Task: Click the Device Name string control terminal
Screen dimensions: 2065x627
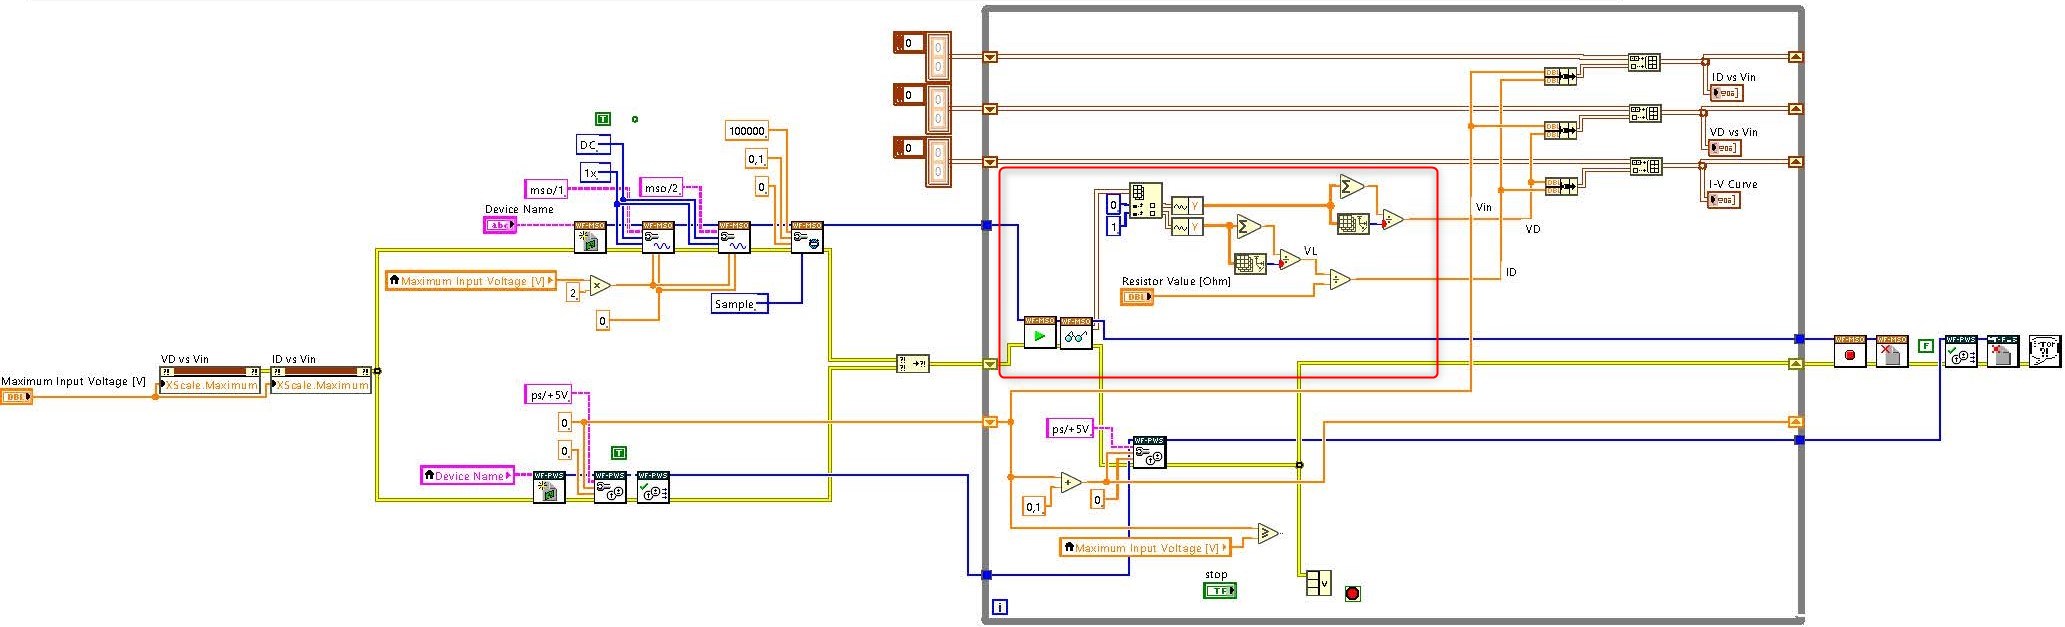Action: point(500,225)
